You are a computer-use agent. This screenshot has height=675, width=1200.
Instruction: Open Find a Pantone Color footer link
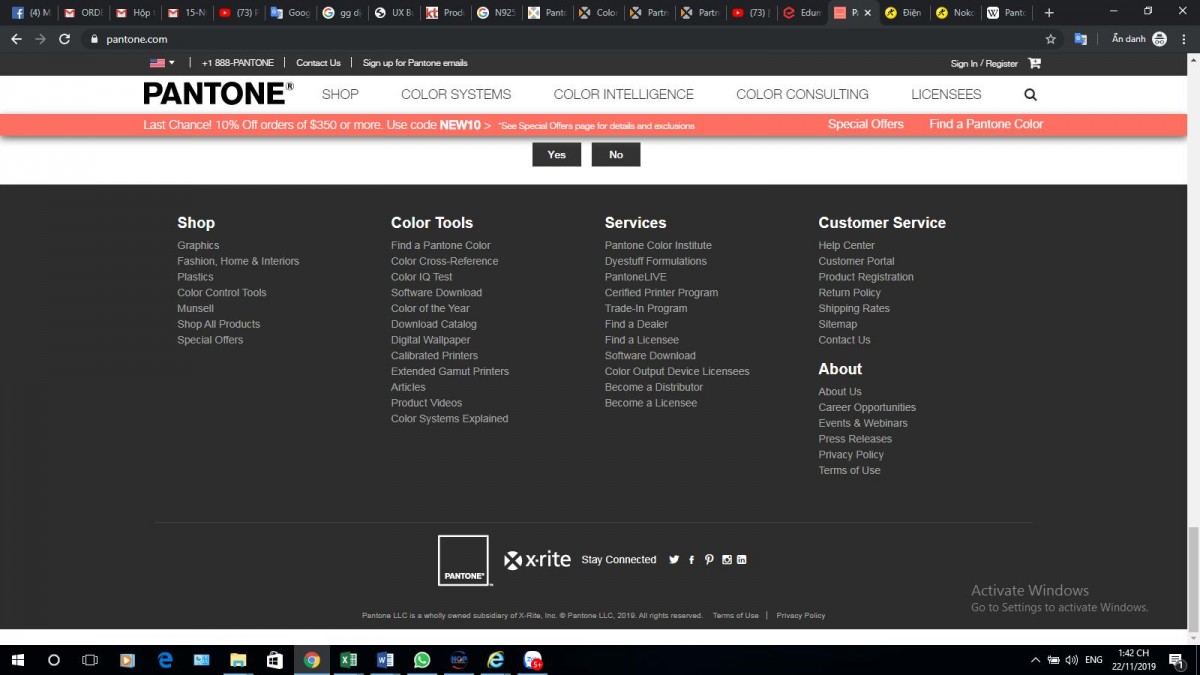point(440,245)
